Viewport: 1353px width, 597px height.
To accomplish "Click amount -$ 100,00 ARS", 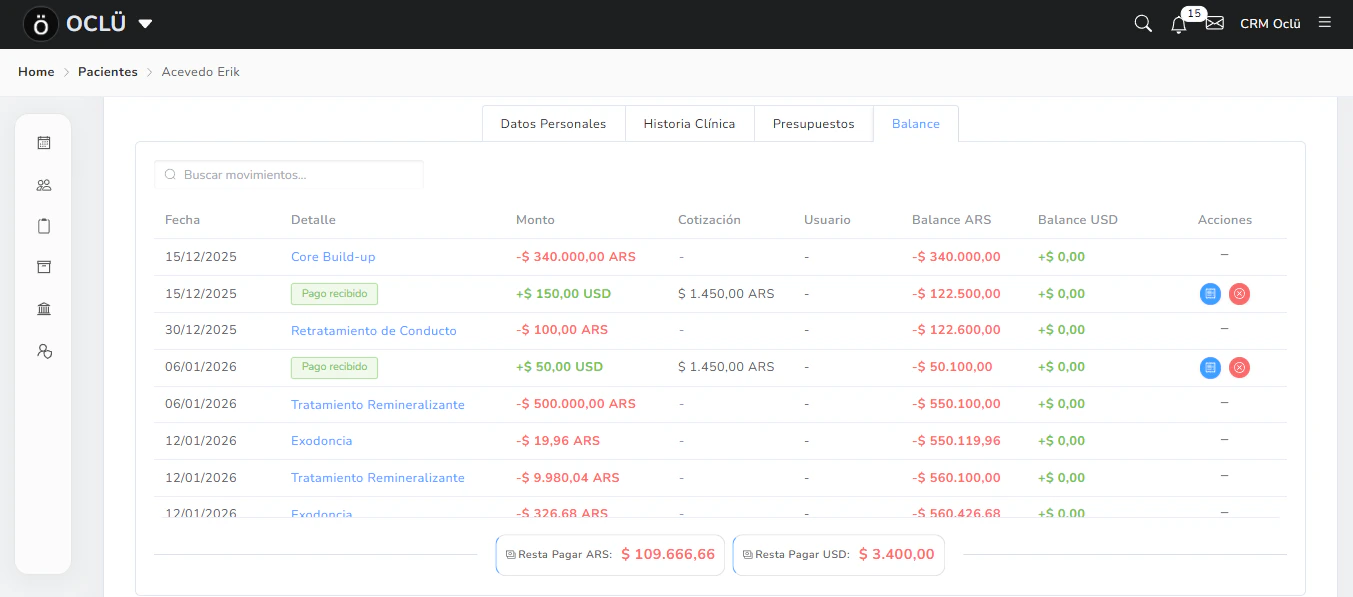I will point(562,331).
